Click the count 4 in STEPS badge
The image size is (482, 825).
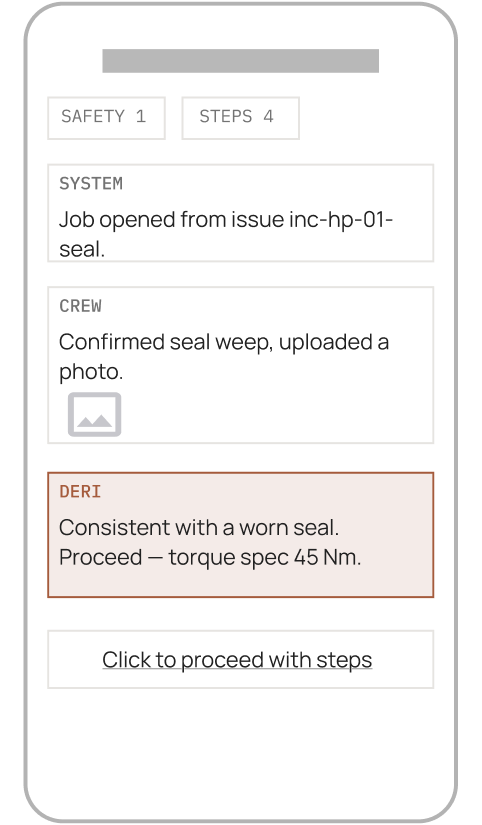(268, 116)
